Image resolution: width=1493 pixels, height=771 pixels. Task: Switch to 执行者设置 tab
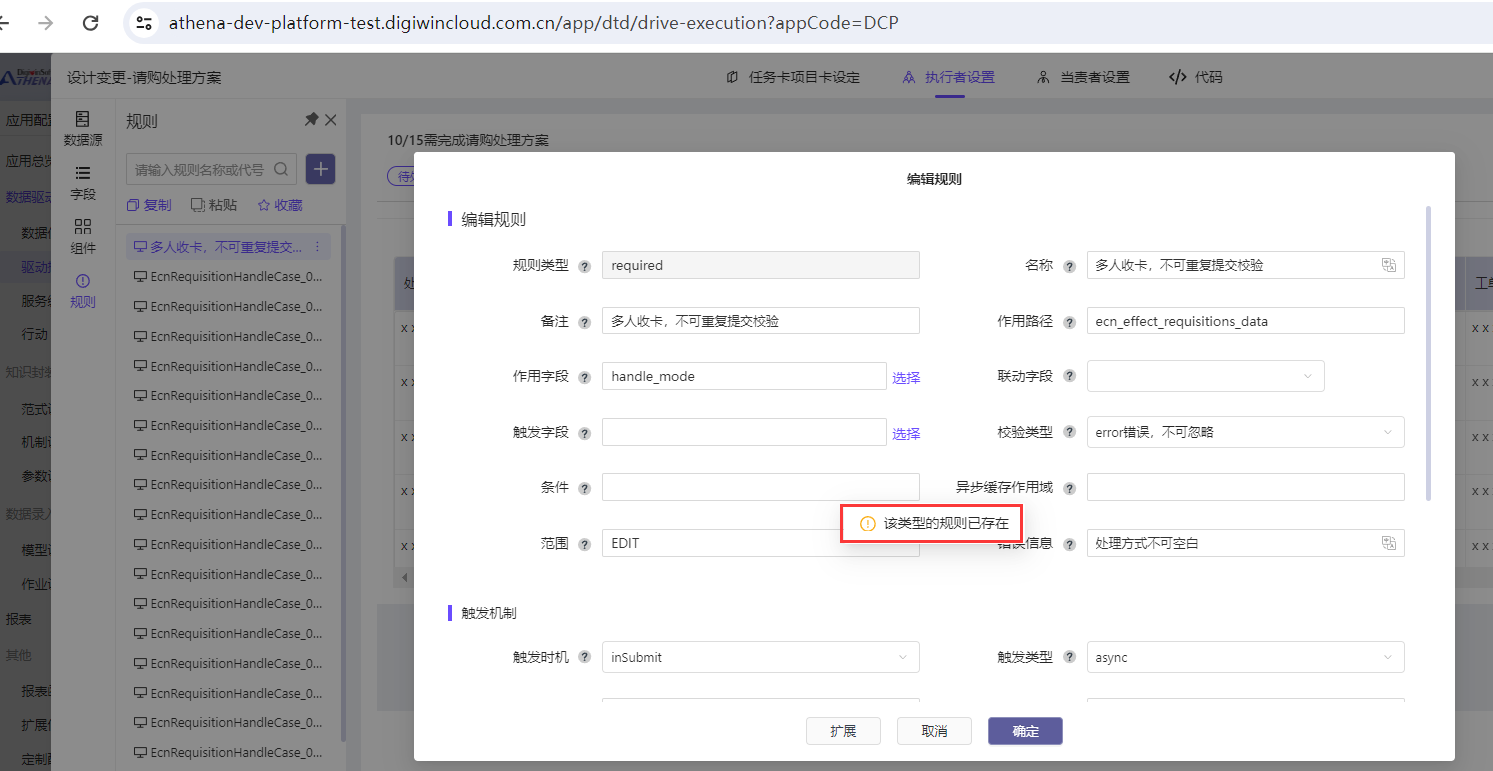[x=949, y=77]
